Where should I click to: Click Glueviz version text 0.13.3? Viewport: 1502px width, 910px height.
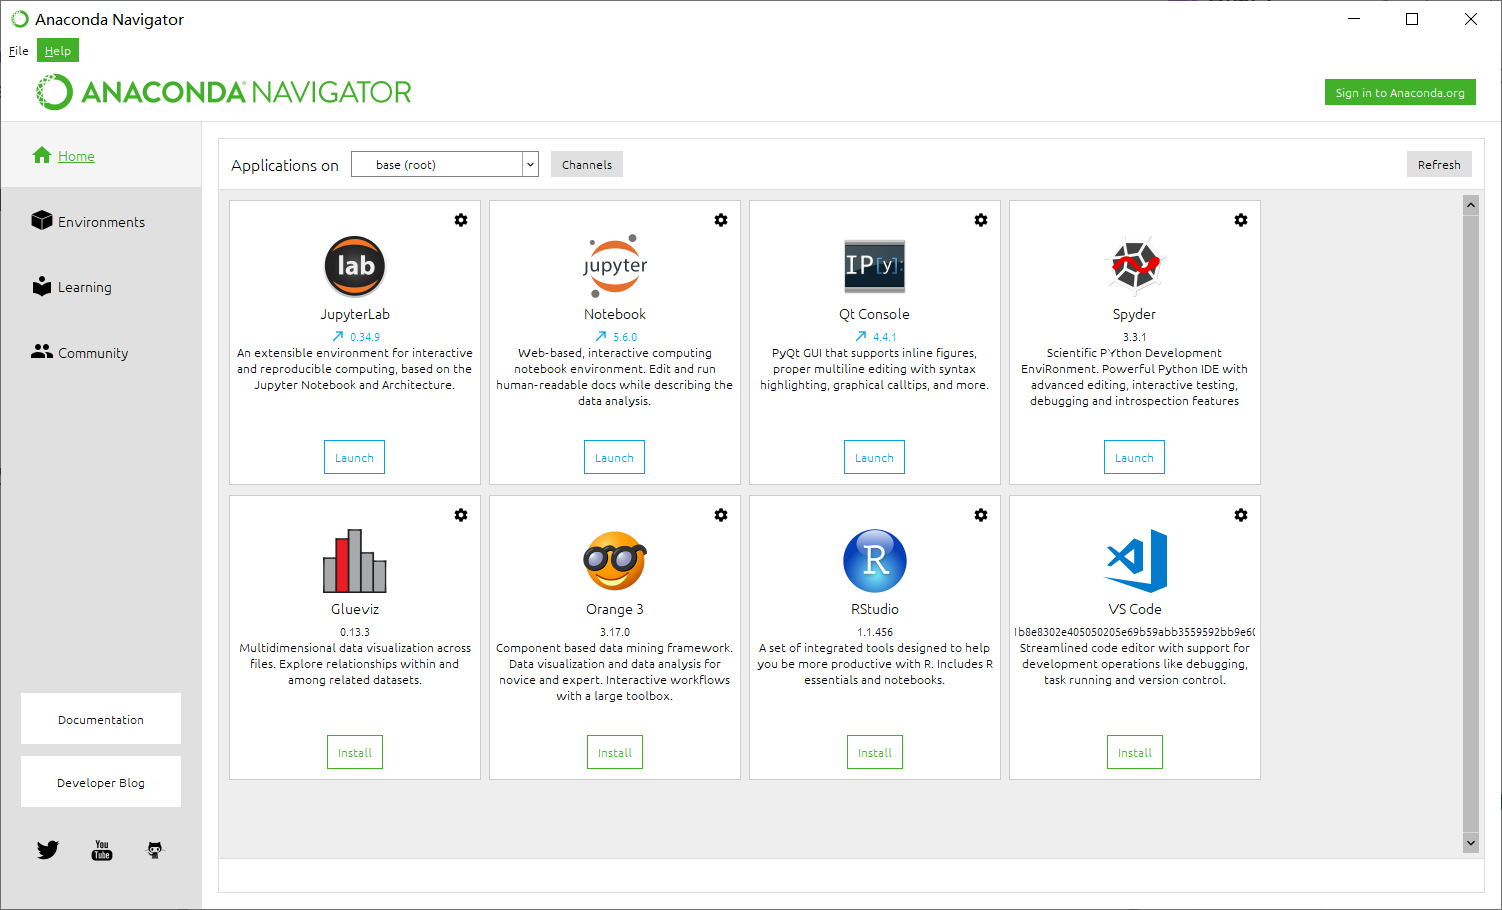355,632
